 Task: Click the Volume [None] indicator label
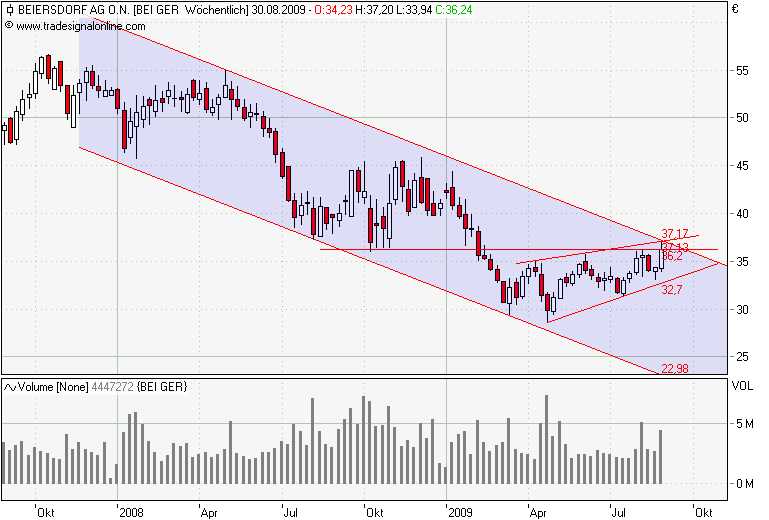click(53, 387)
